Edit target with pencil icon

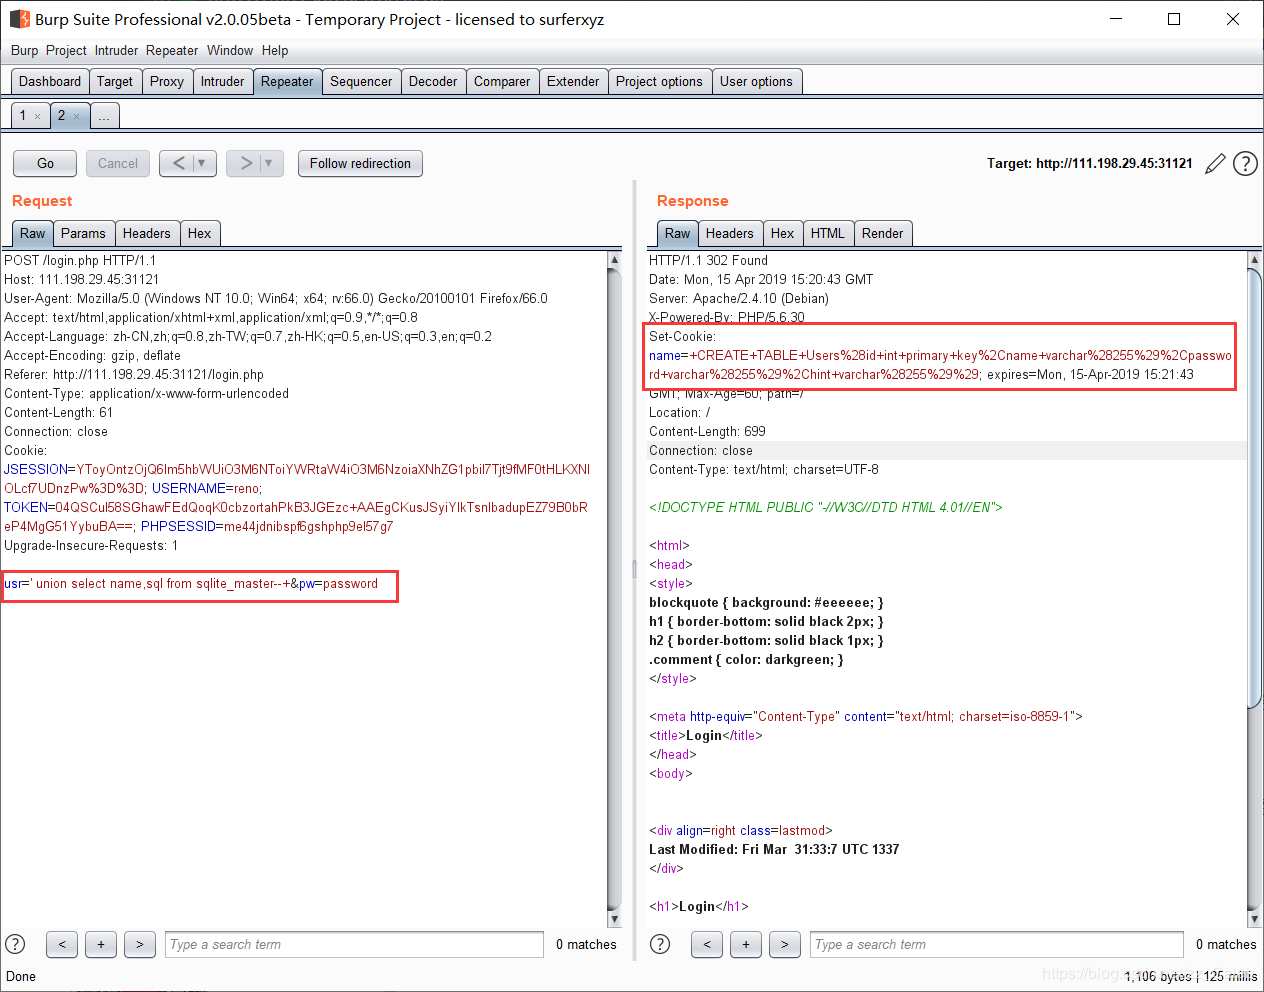1215,164
